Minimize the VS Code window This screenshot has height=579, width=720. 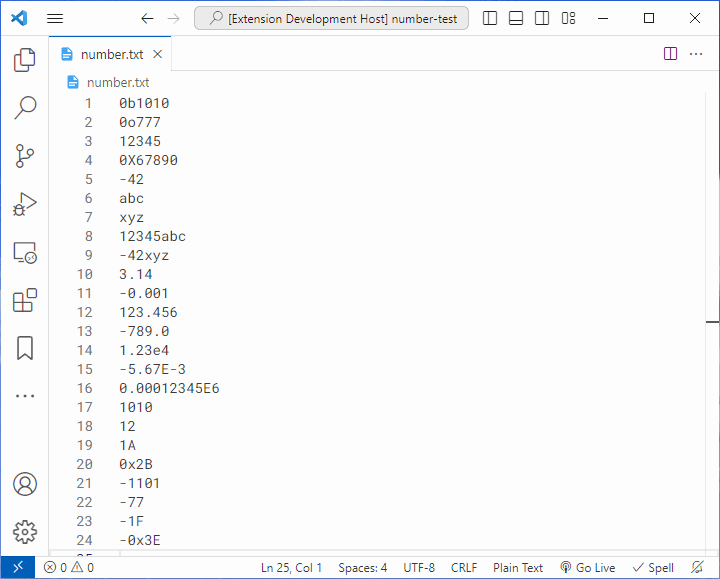pos(603,18)
